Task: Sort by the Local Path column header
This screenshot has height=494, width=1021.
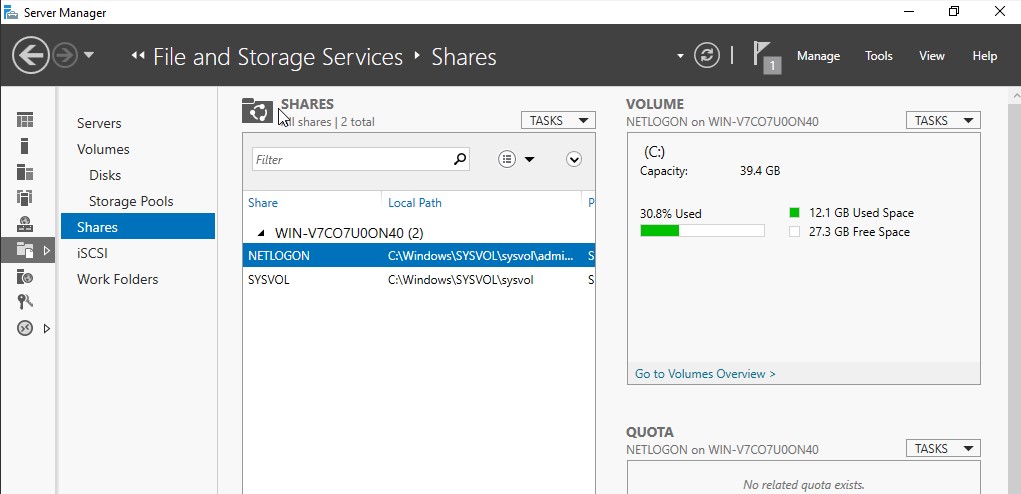Action: pyautogui.click(x=415, y=202)
